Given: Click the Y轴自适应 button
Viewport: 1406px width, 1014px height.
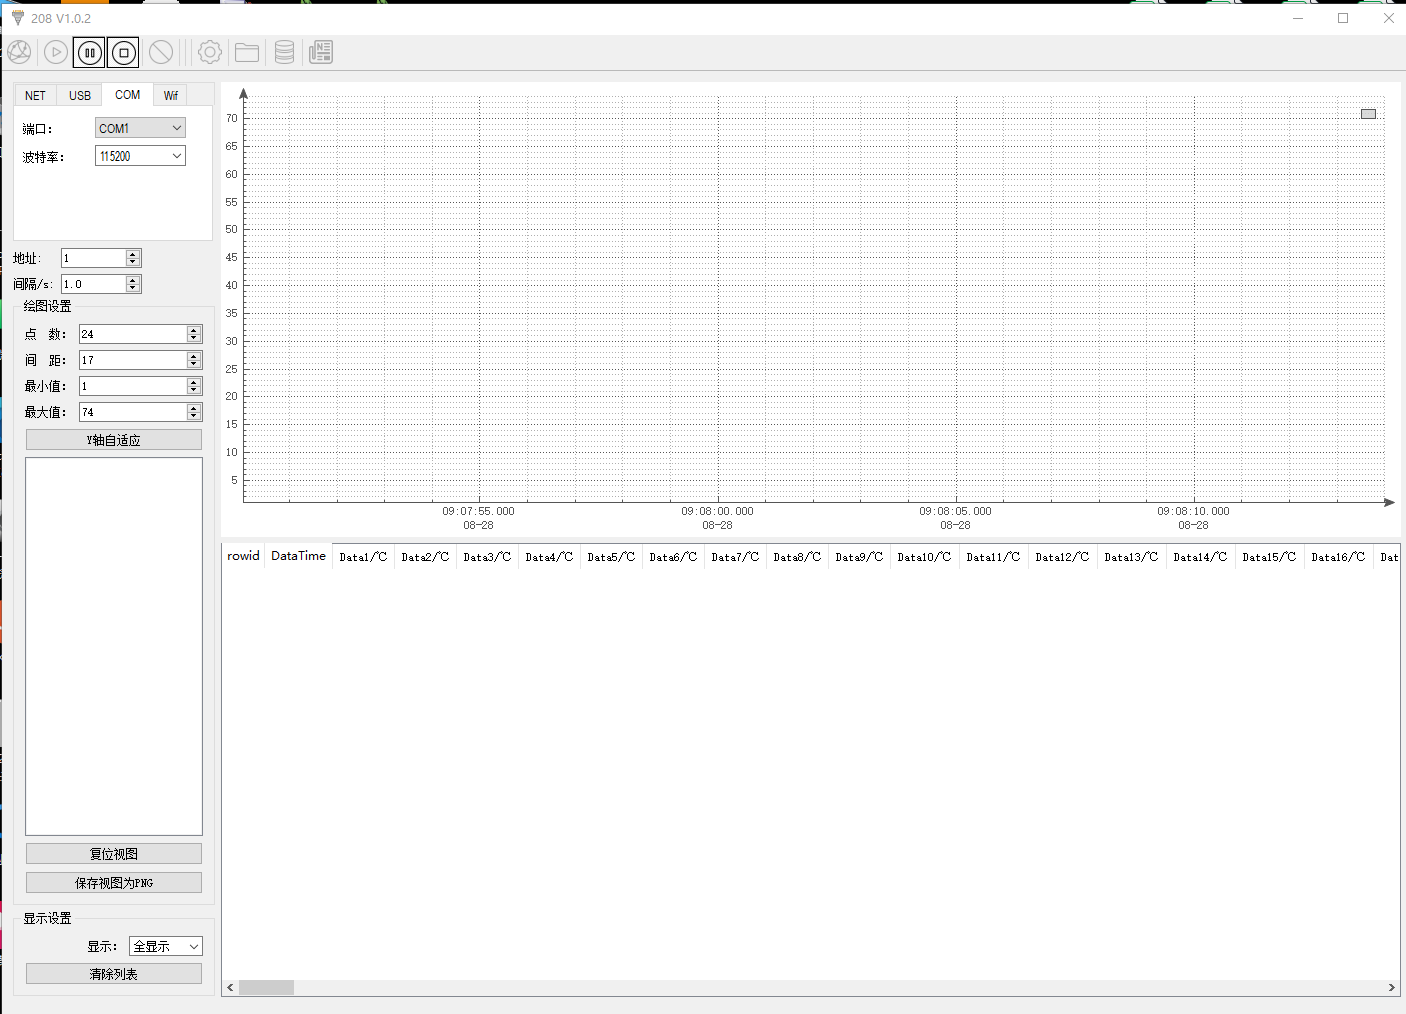Looking at the screenshot, I should pos(114,440).
